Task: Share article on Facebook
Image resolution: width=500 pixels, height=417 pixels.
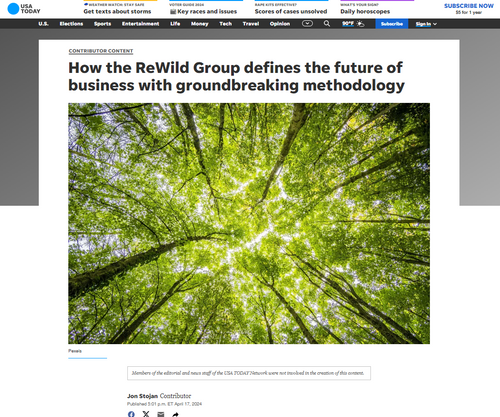Action: [131, 414]
